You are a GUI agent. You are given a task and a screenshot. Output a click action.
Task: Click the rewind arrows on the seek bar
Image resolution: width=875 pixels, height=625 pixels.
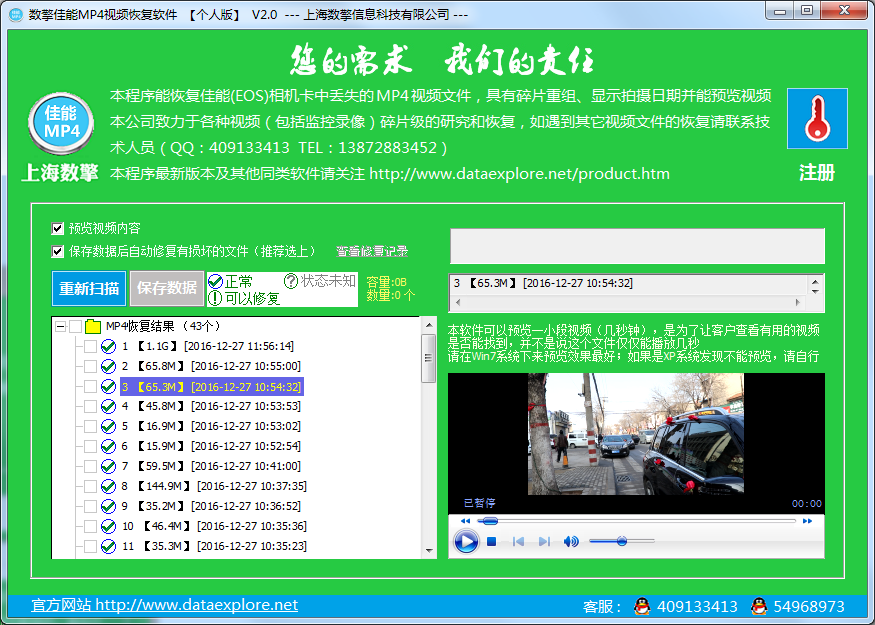pos(466,520)
